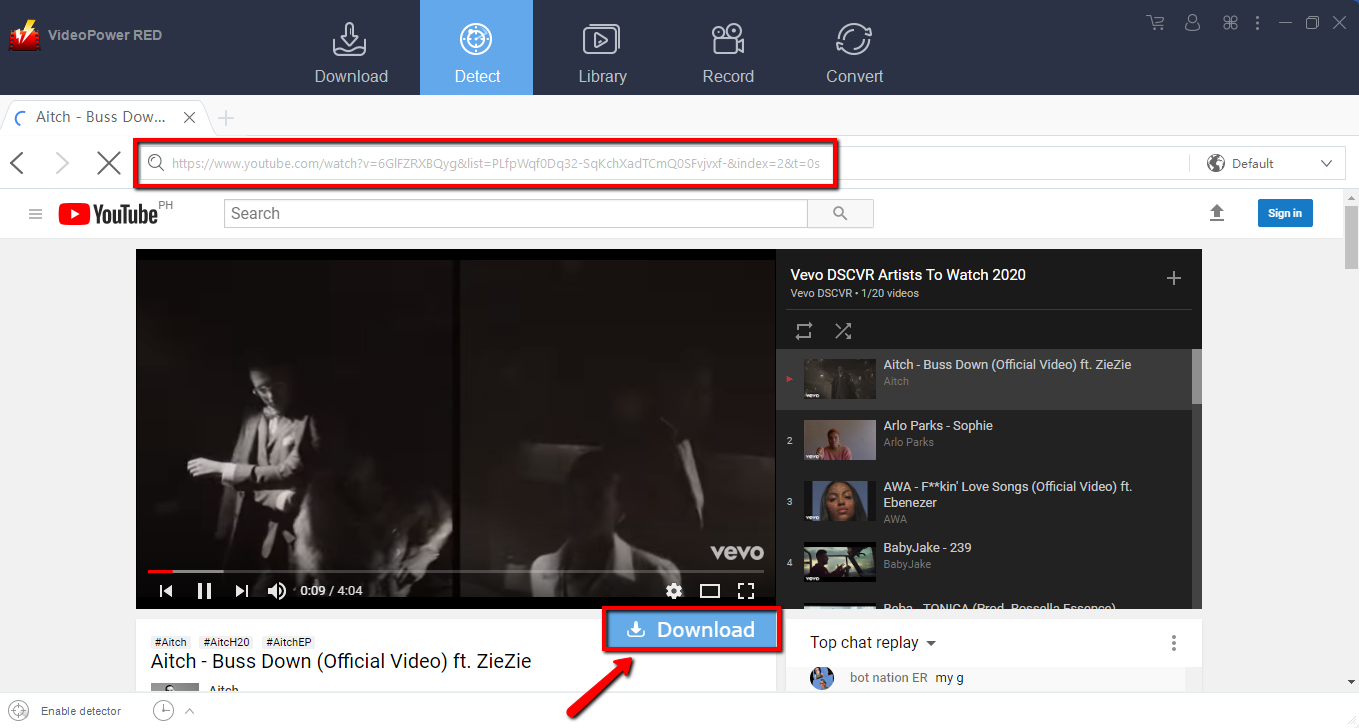Select BabyJake - 239 playlist item
The height and width of the screenshot is (728, 1359).
(x=983, y=562)
